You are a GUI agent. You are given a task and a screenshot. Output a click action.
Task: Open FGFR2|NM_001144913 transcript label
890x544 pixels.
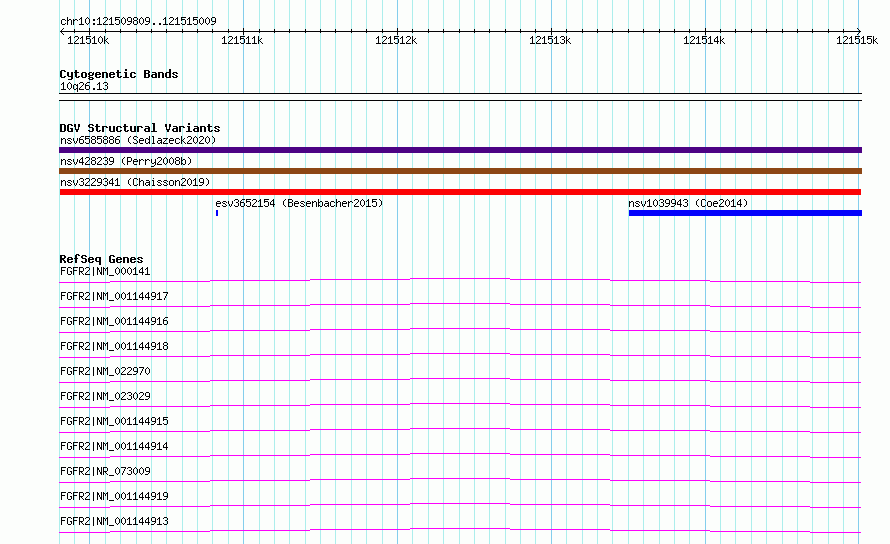coord(114,521)
